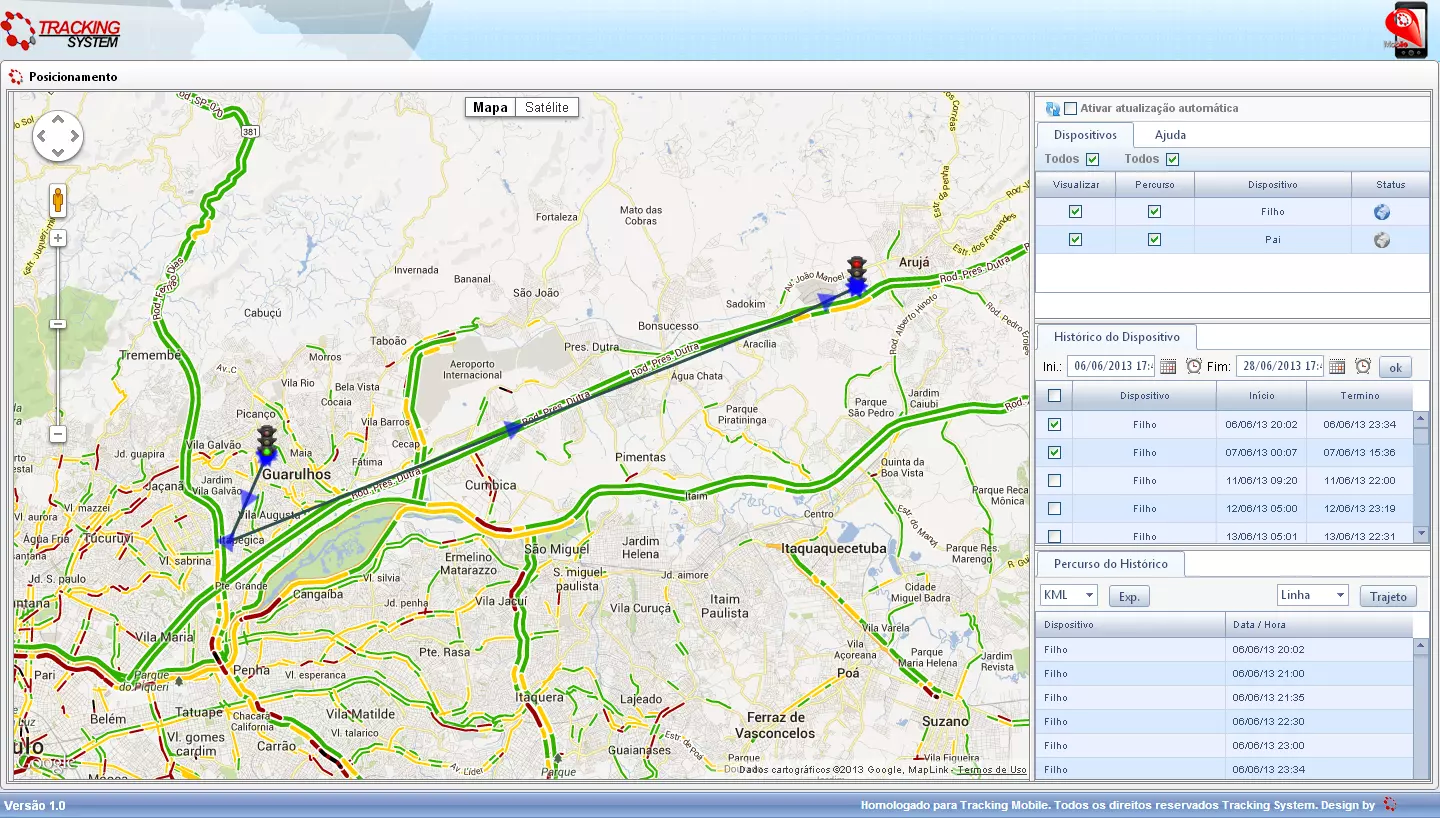The image size is (1440, 818).
Task: Click the blue globe status icon for Filho
Action: click(1382, 212)
